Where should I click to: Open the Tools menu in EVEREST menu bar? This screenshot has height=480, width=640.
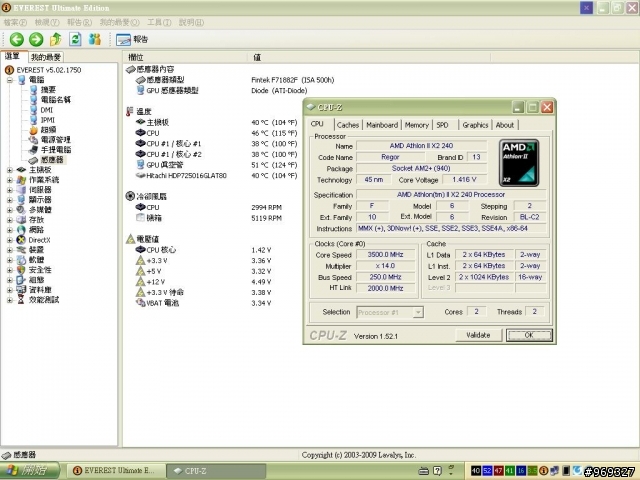point(159,22)
